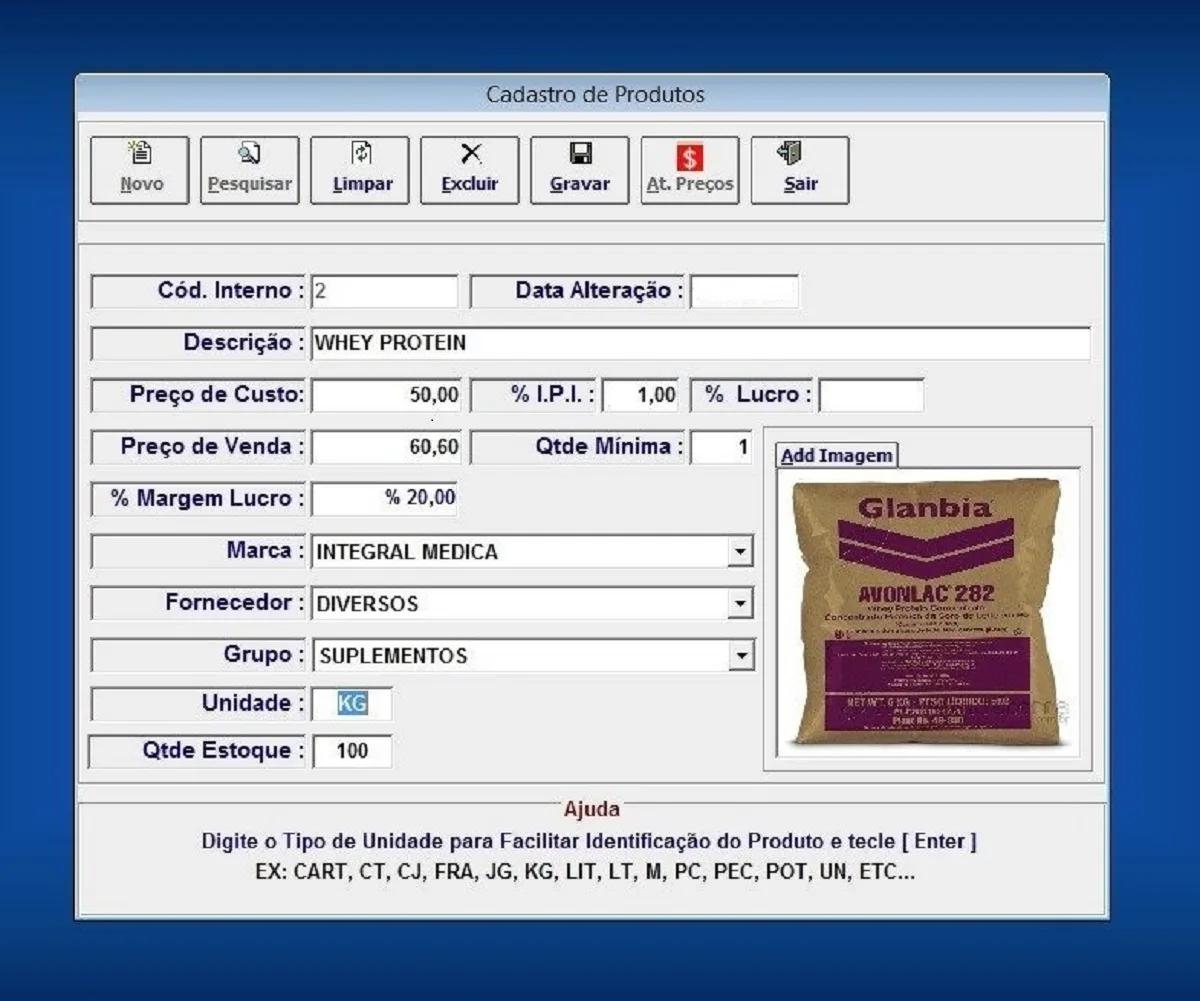Select the Preço de Venda field
The width and height of the screenshot is (1200, 1001).
point(386,447)
